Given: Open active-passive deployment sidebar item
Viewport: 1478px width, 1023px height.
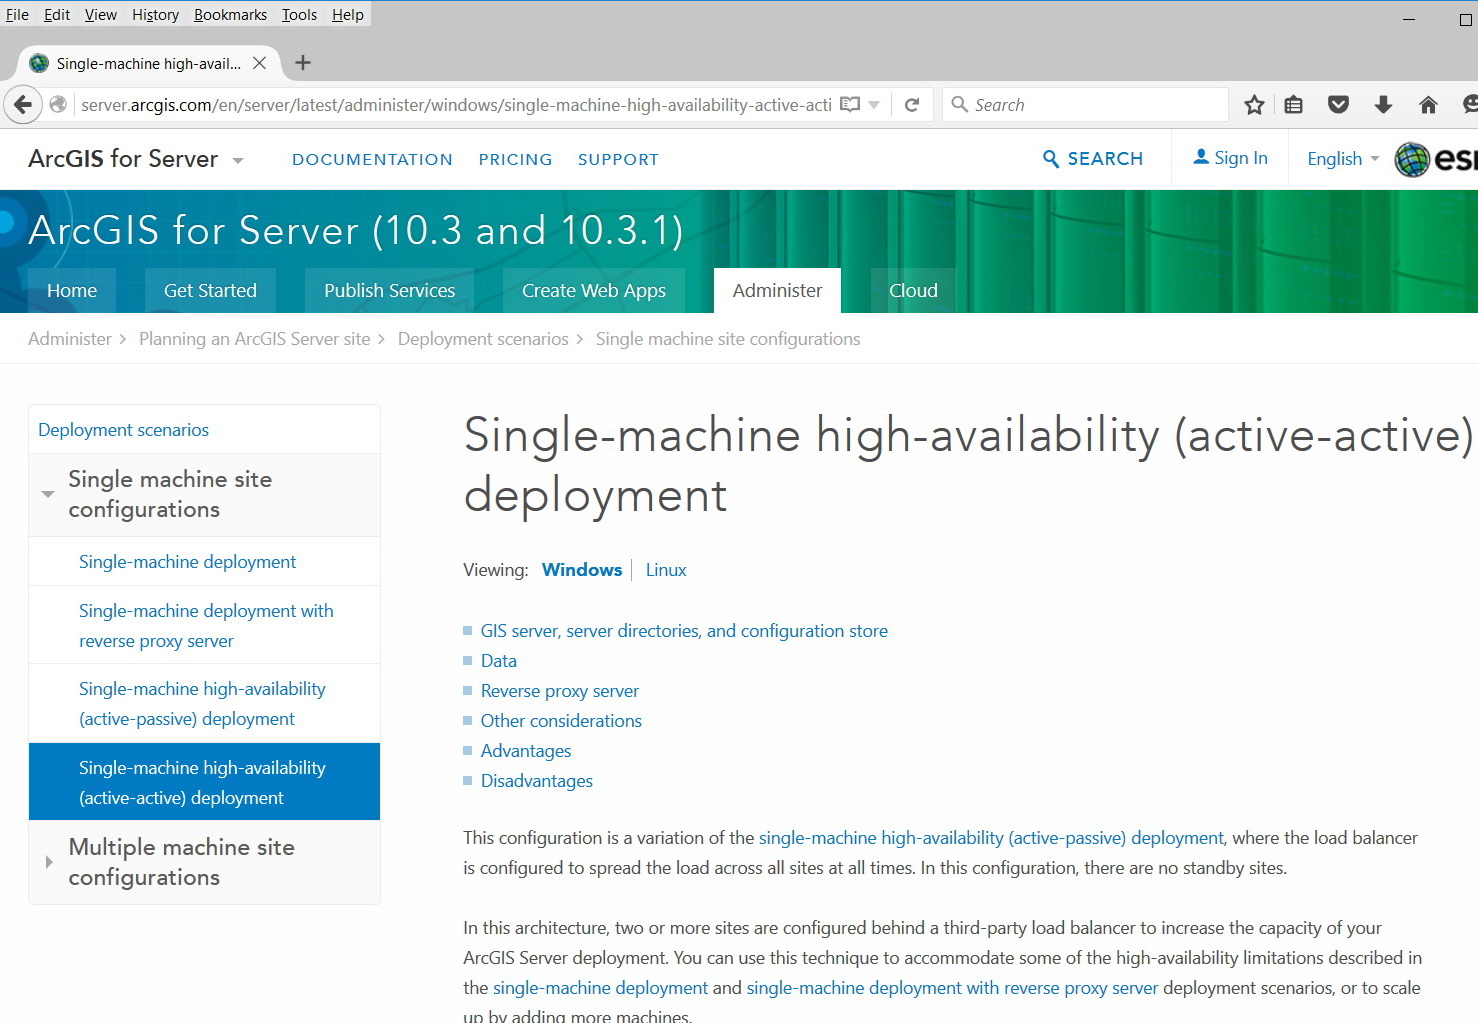Looking at the screenshot, I should point(202,704).
